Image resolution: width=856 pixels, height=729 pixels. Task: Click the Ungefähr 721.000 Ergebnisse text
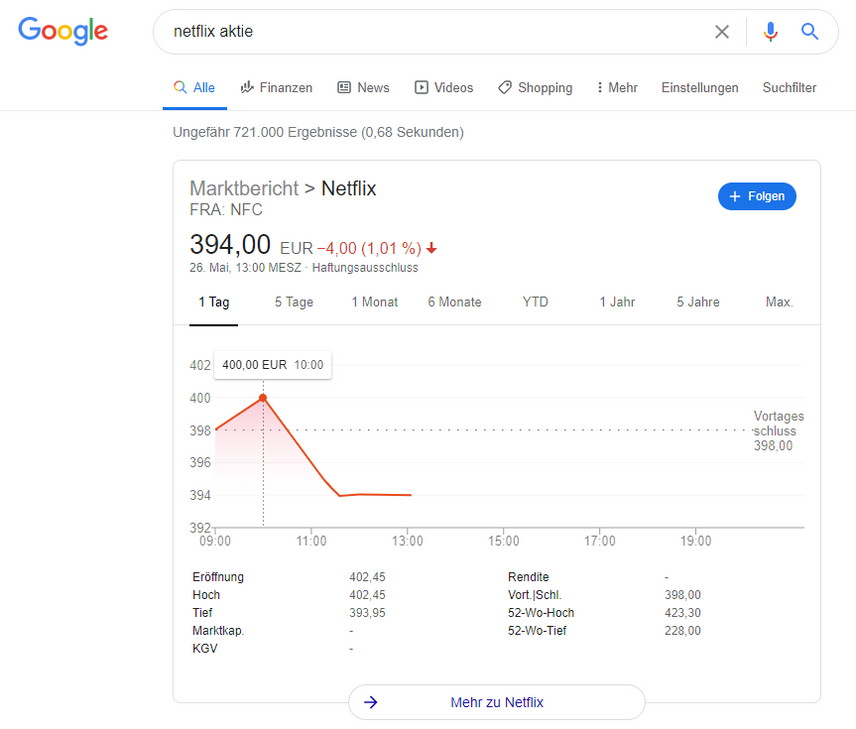[x=318, y=132]
